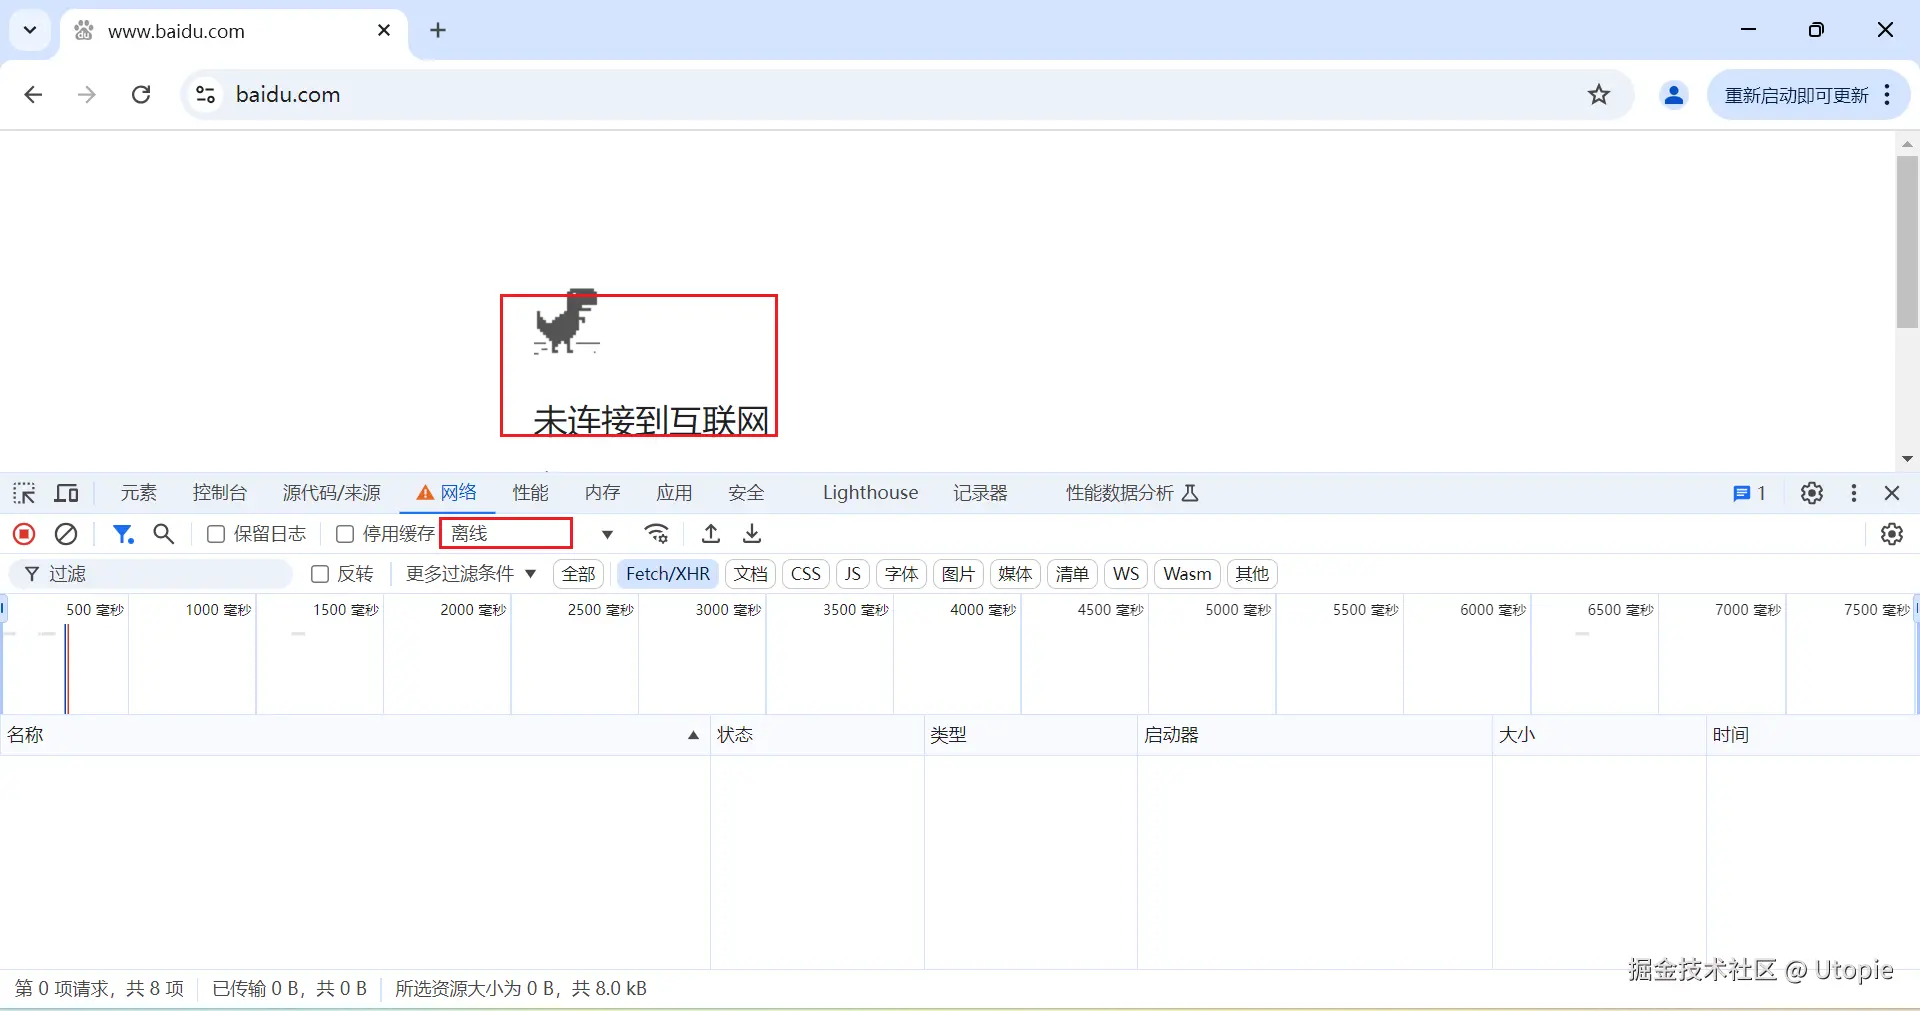Screen dimensions: 1920x1011
Task: Stop recording network log
Action: 24,534
